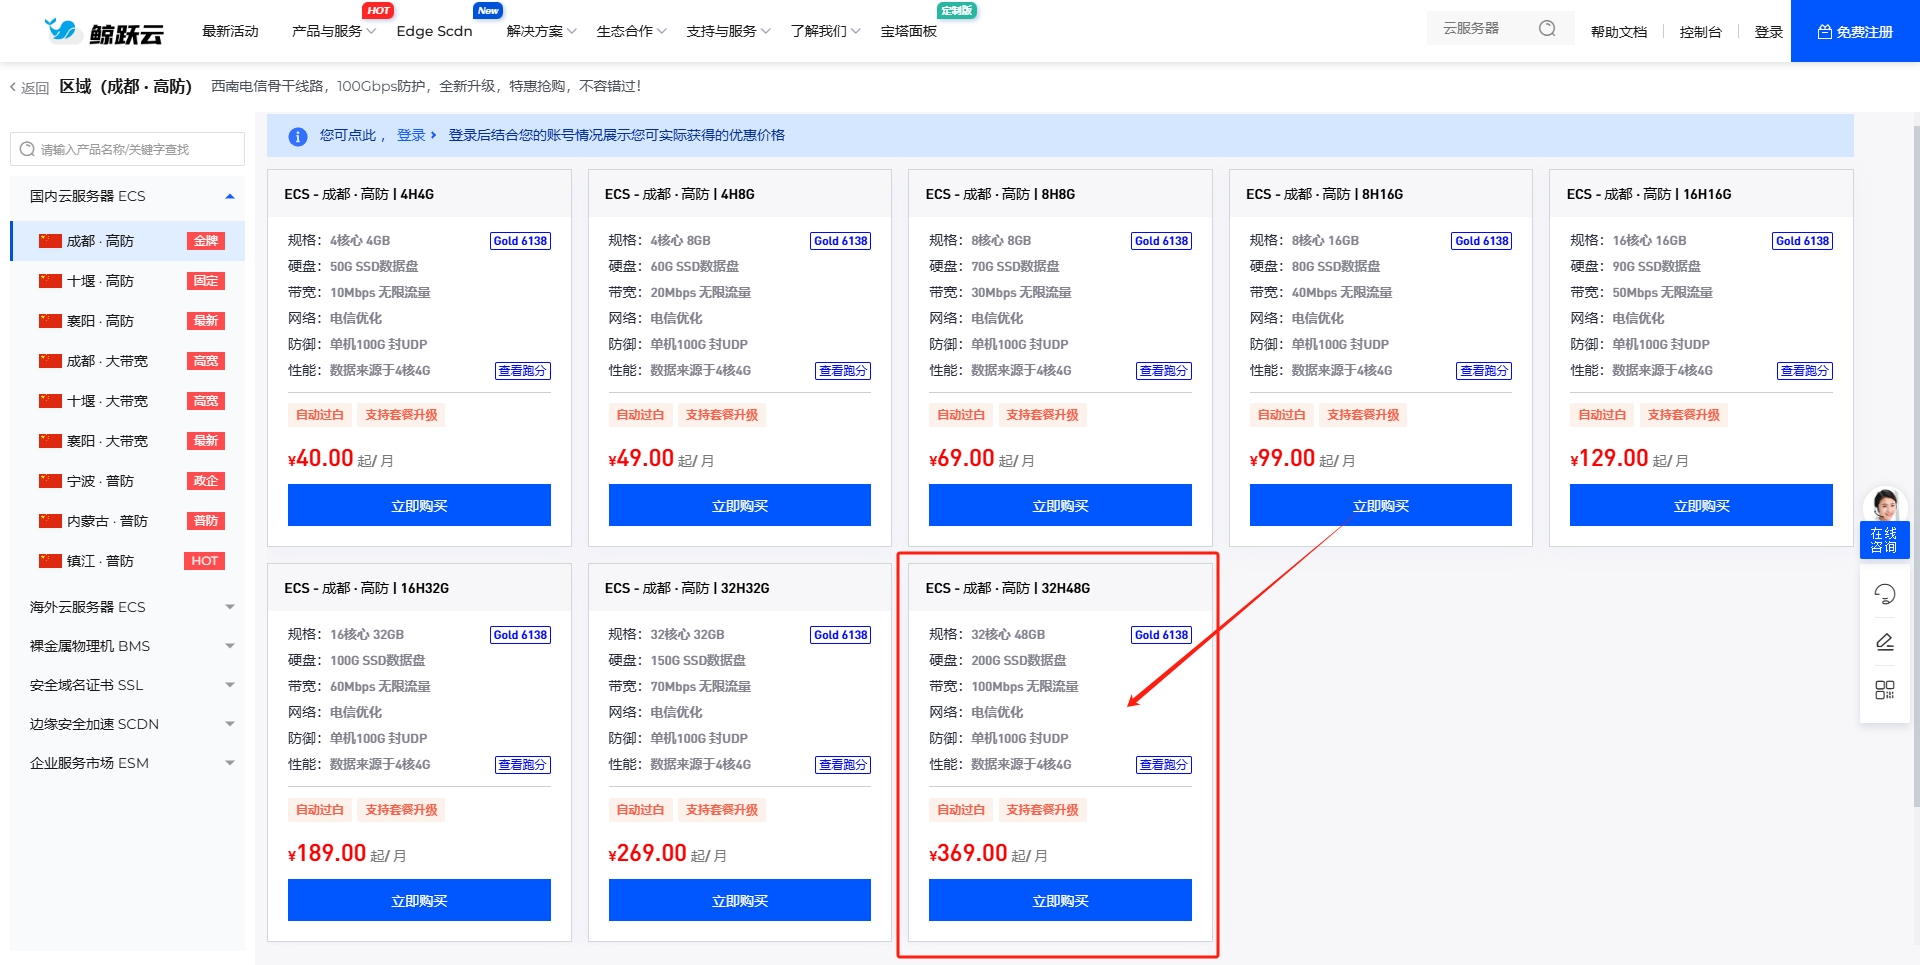Click the headset support icon on right sidebar
The height and width of the screenshot is (965, 1920).
click(x=1885, y=594)
